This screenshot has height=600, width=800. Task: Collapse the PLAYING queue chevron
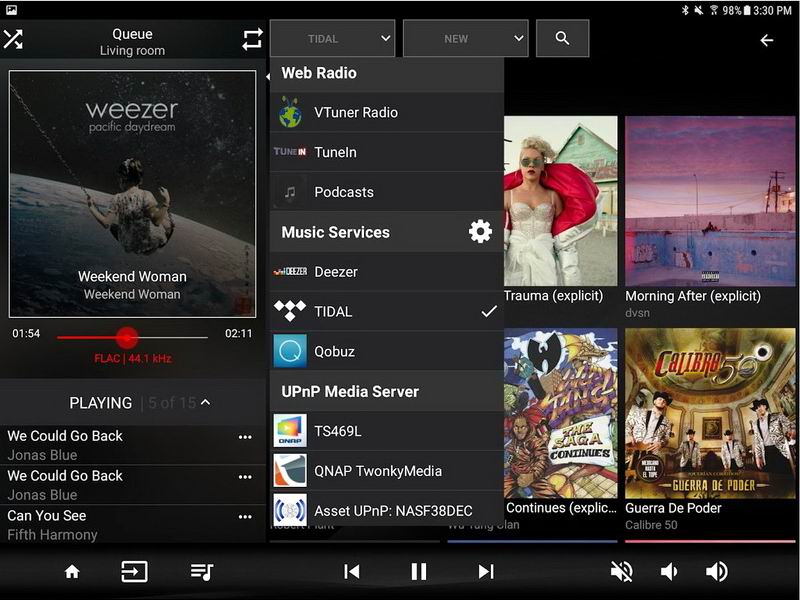click(205, 403)
